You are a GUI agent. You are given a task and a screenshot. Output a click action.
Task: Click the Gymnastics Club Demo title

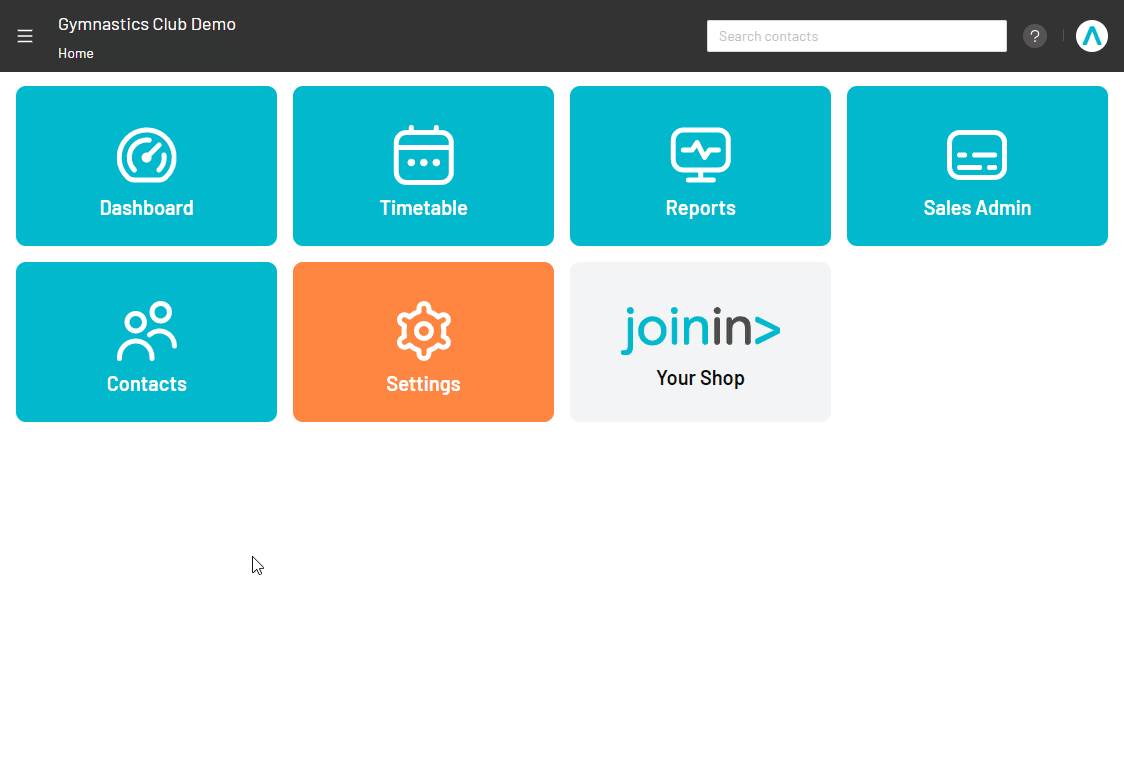click(147, 24)
